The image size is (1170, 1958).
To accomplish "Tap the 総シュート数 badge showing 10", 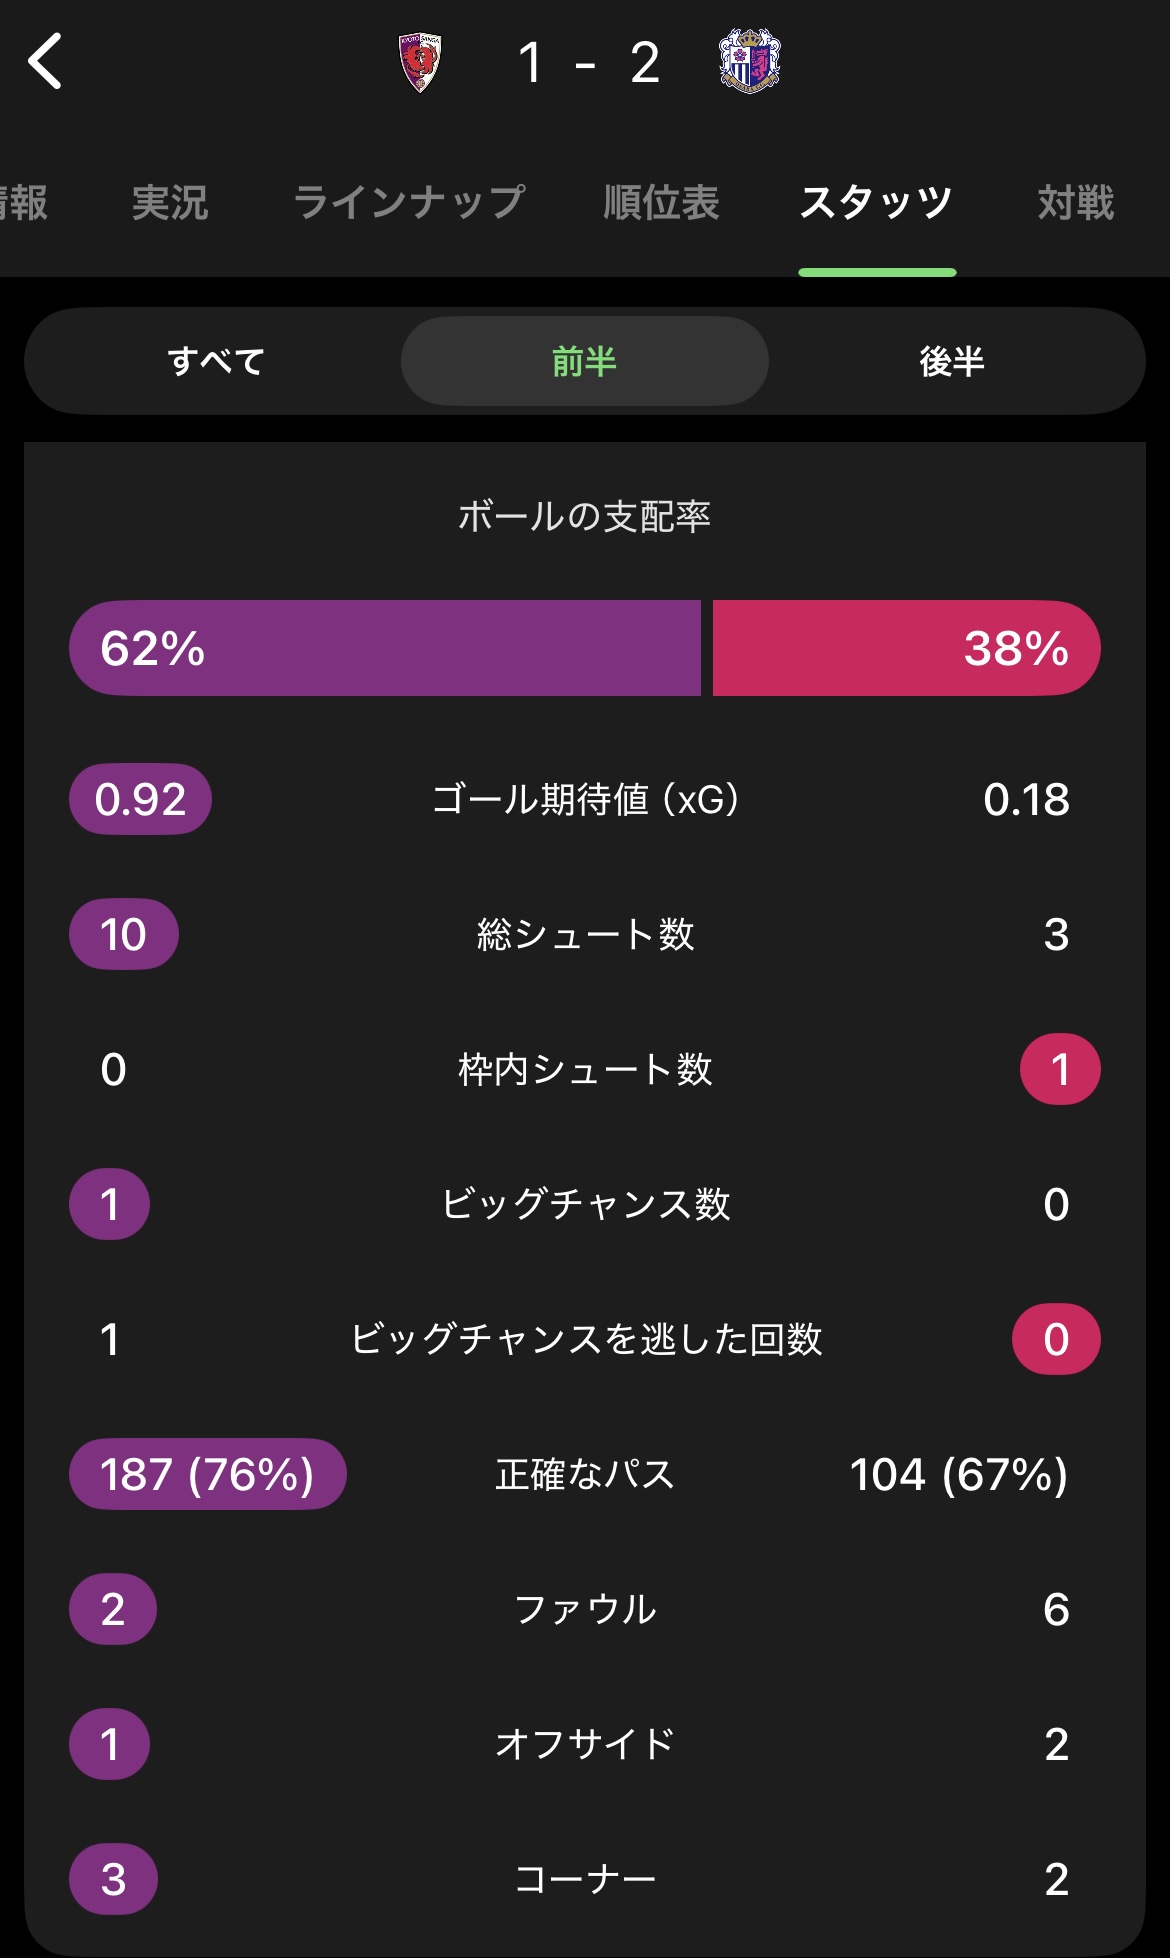I will 123,934.
